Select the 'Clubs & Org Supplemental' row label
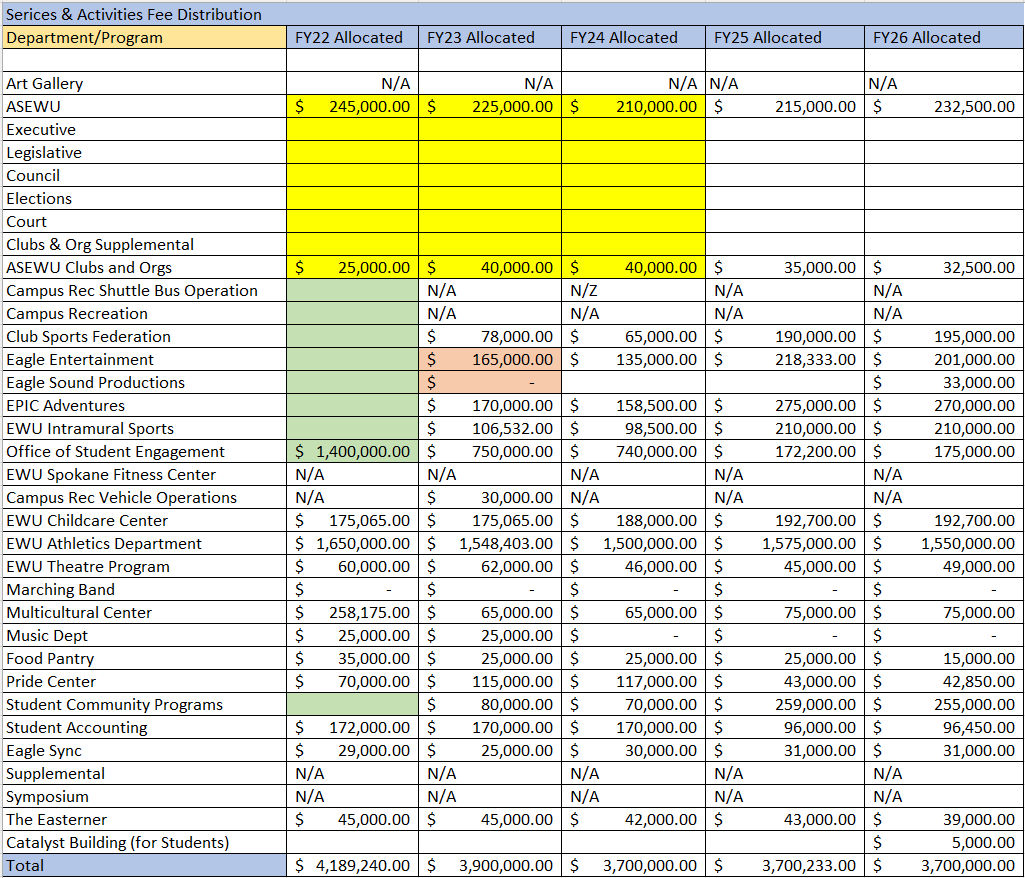This screenshot has width=1025, height=878. [x=100, y=245]
